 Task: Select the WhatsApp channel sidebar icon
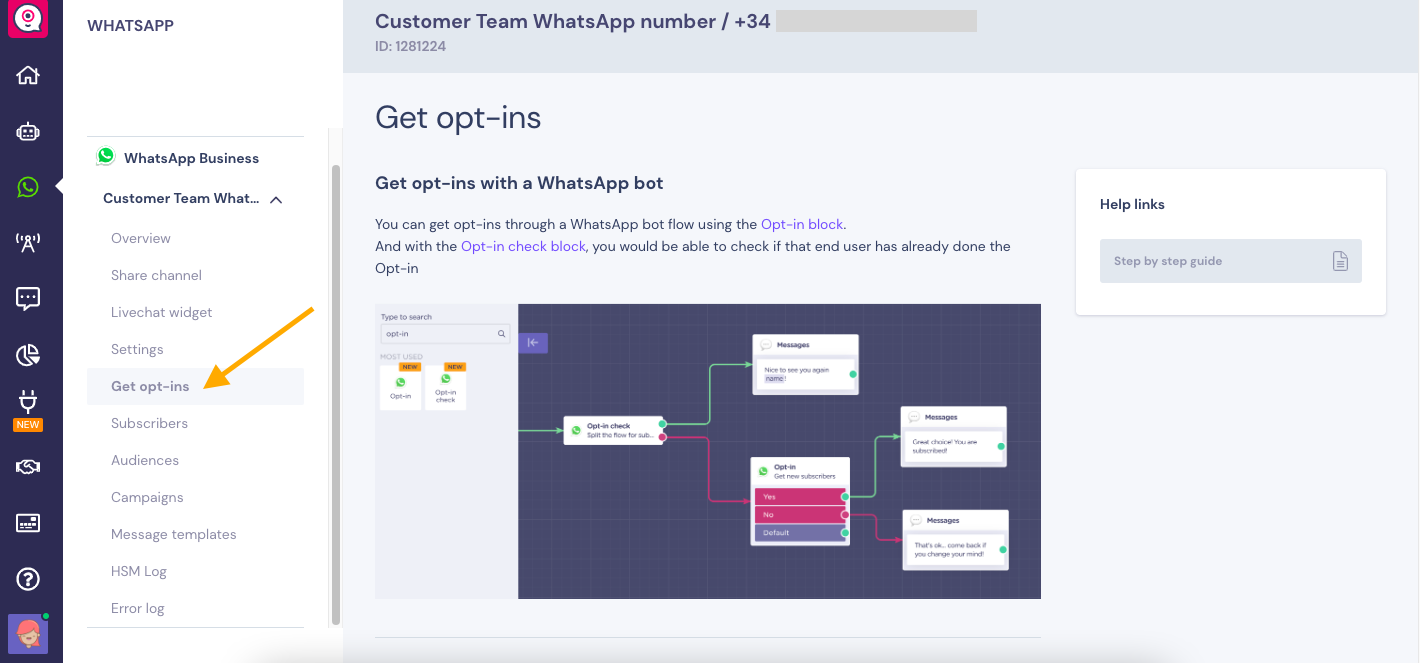[x=28, y=187]
